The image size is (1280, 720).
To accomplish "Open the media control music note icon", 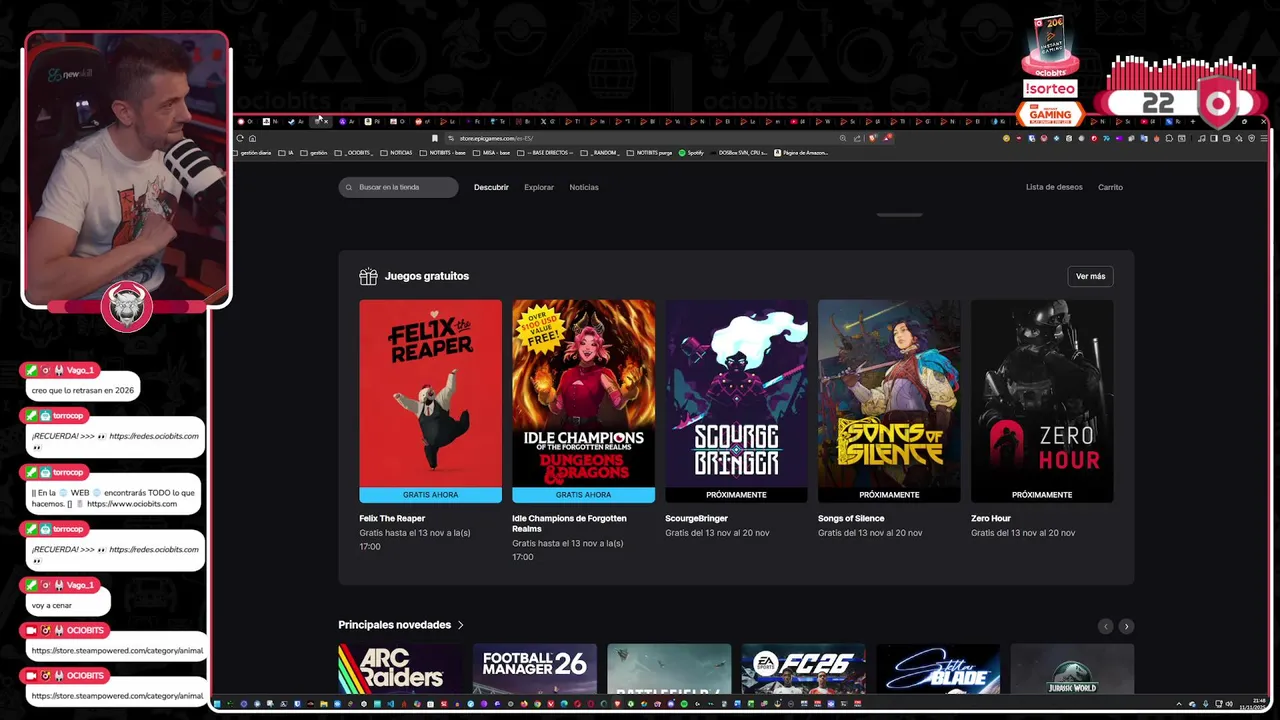I will pos(1201,138).
